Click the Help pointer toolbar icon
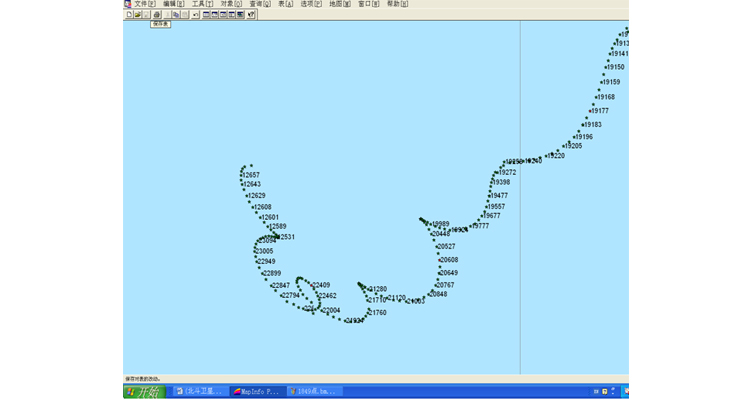This screenshot has height=400, width=740. [252, 15]
